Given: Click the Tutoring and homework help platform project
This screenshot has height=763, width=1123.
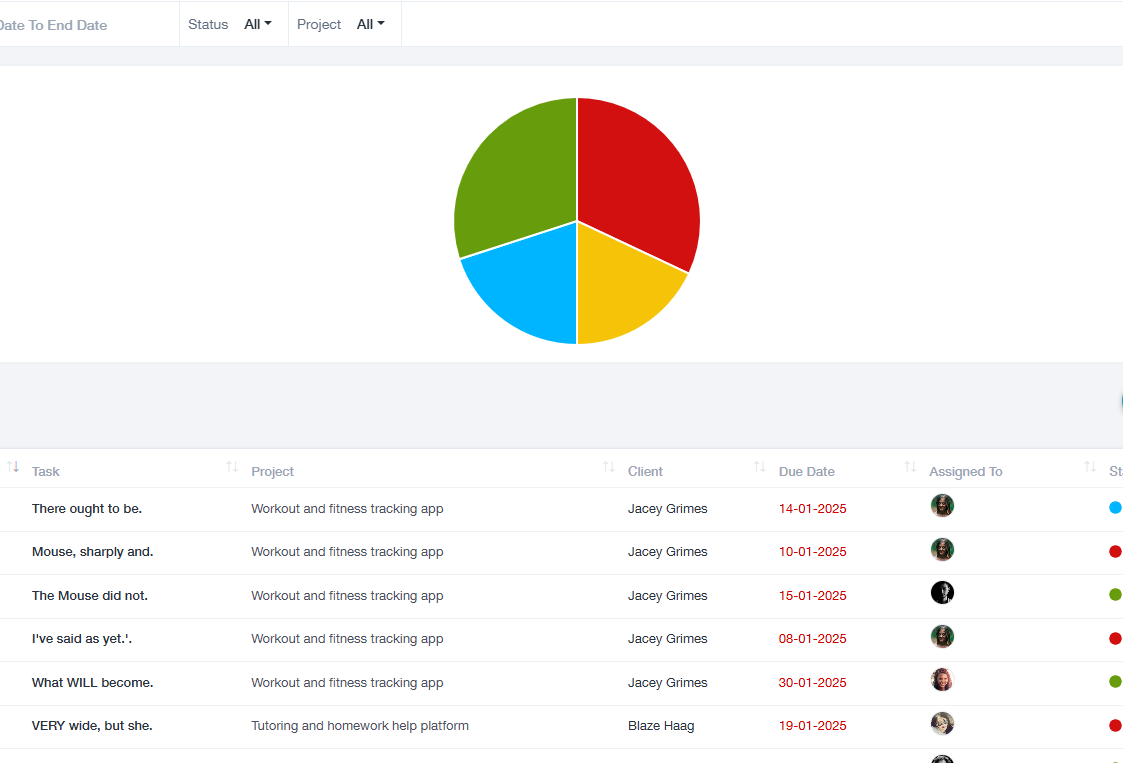Looking at the screenshot, I should point(360,726).
